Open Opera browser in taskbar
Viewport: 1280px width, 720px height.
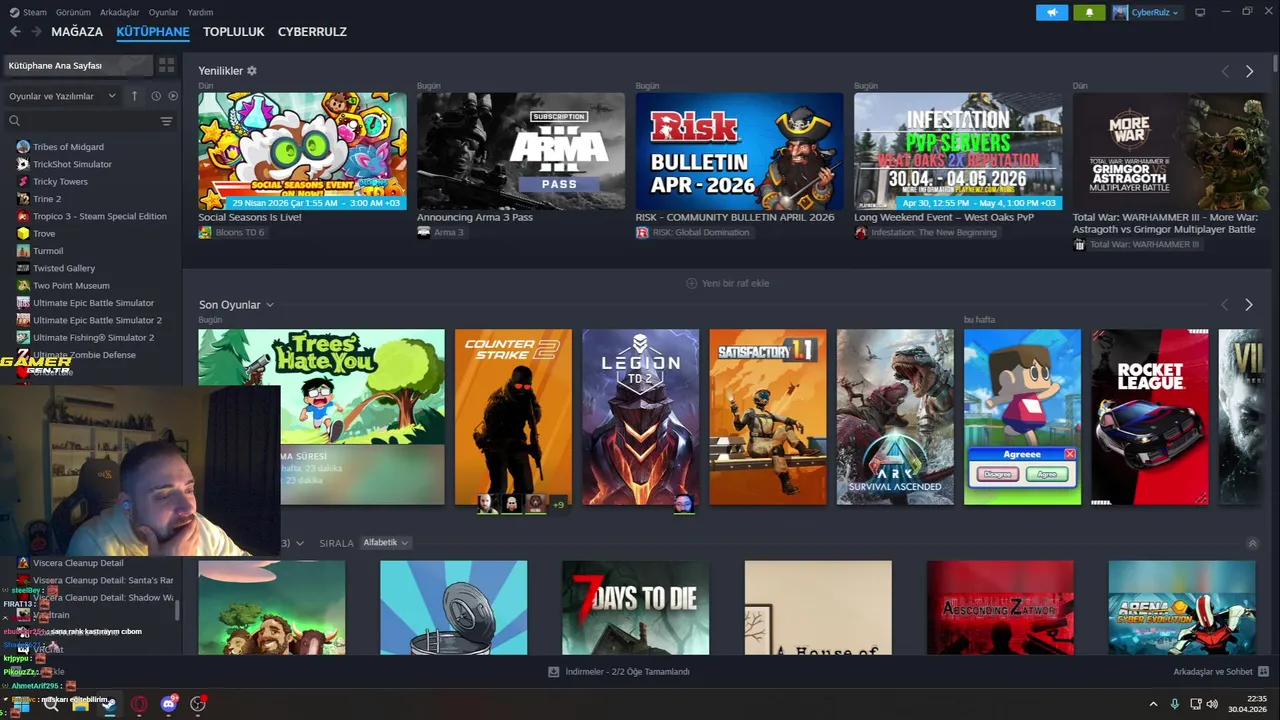[139, 704]
